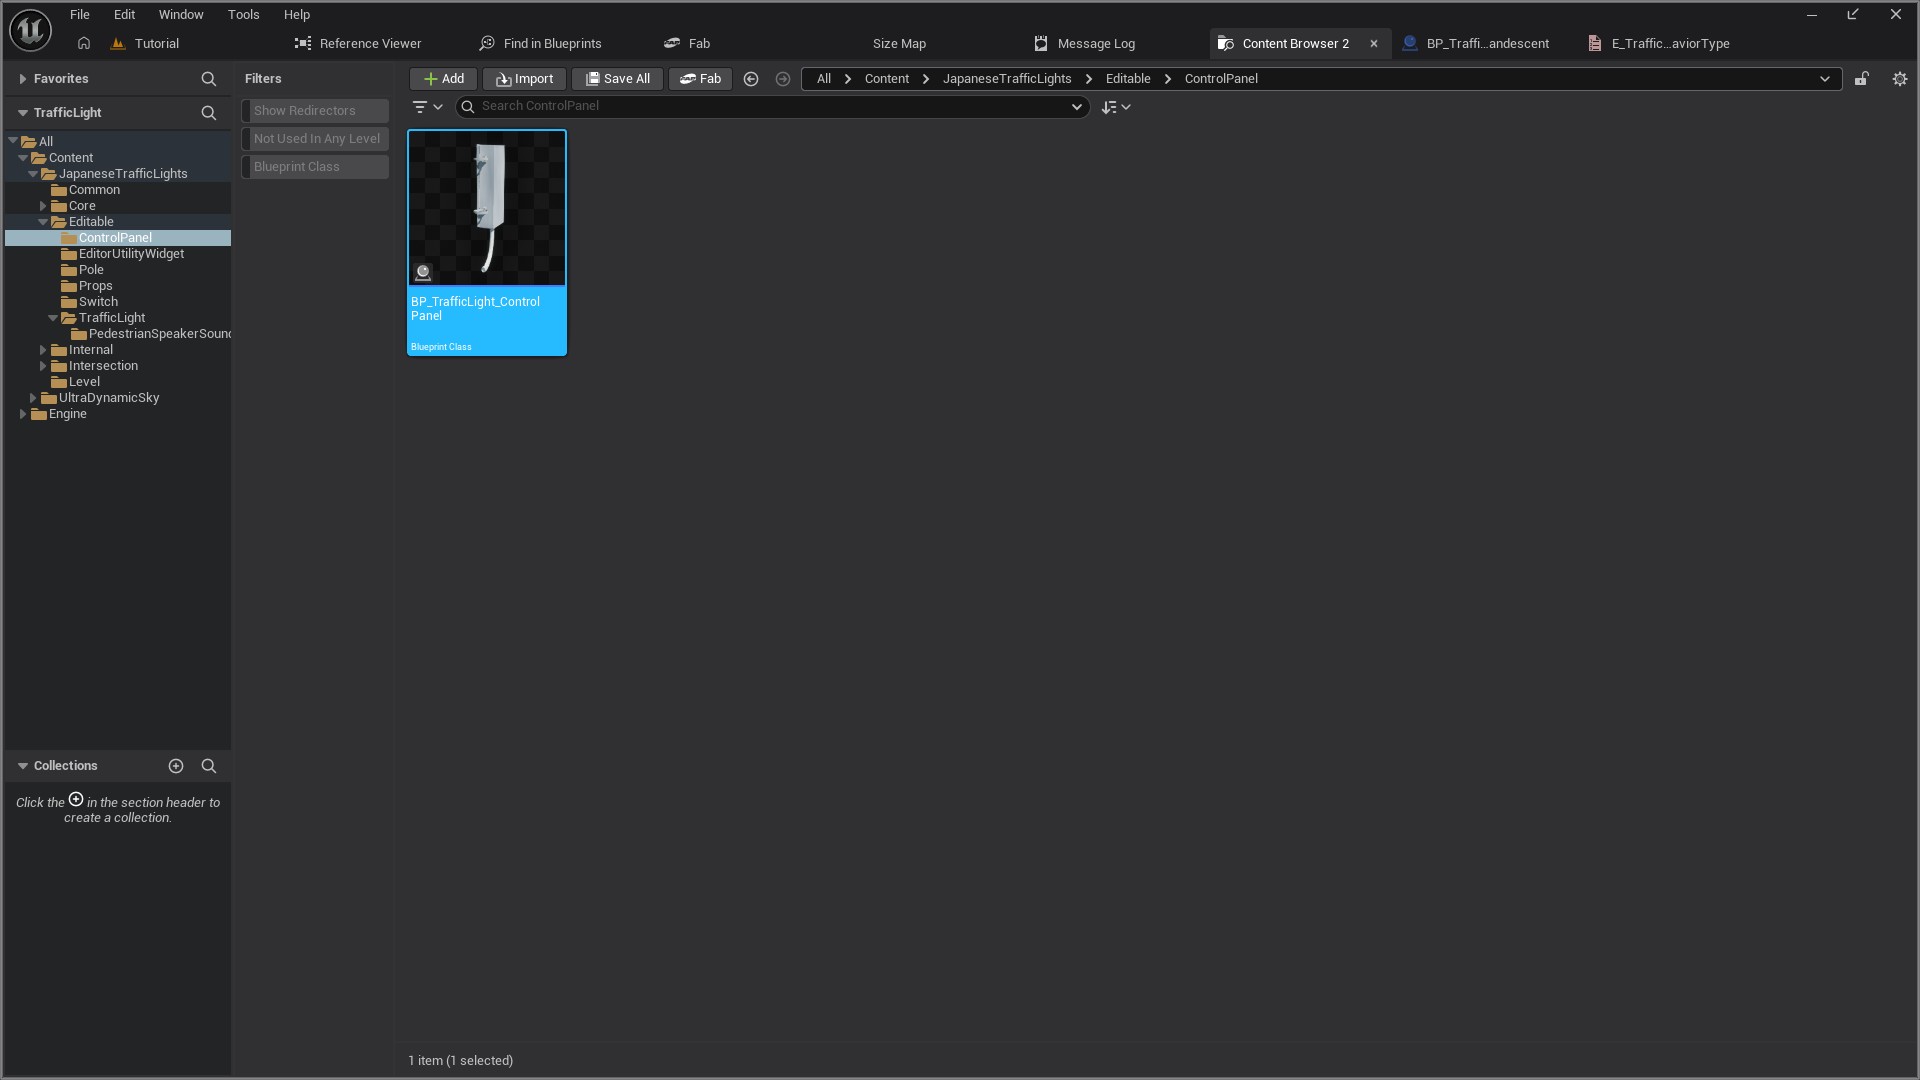Open the Tools menu
The height and width of the screenshot is (1080, 1920).
click(243, 15)
